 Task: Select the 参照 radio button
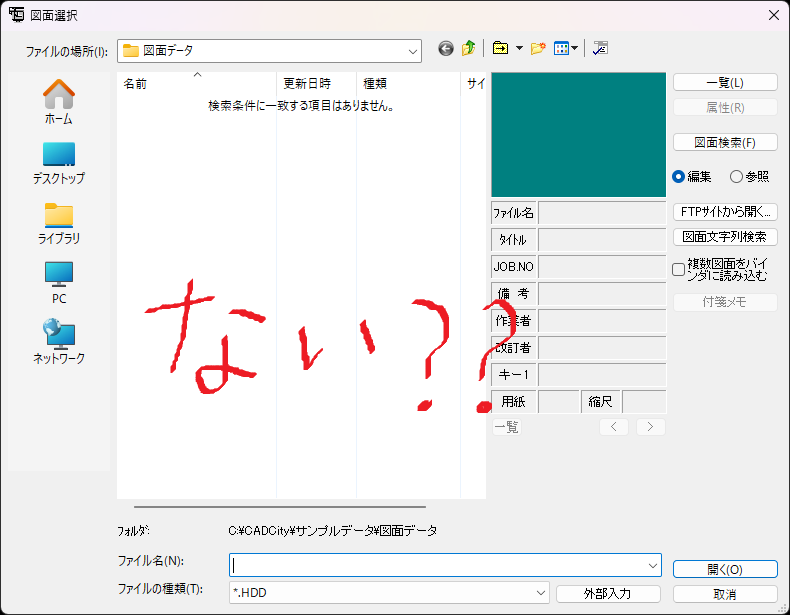click(x=737, y=176)
